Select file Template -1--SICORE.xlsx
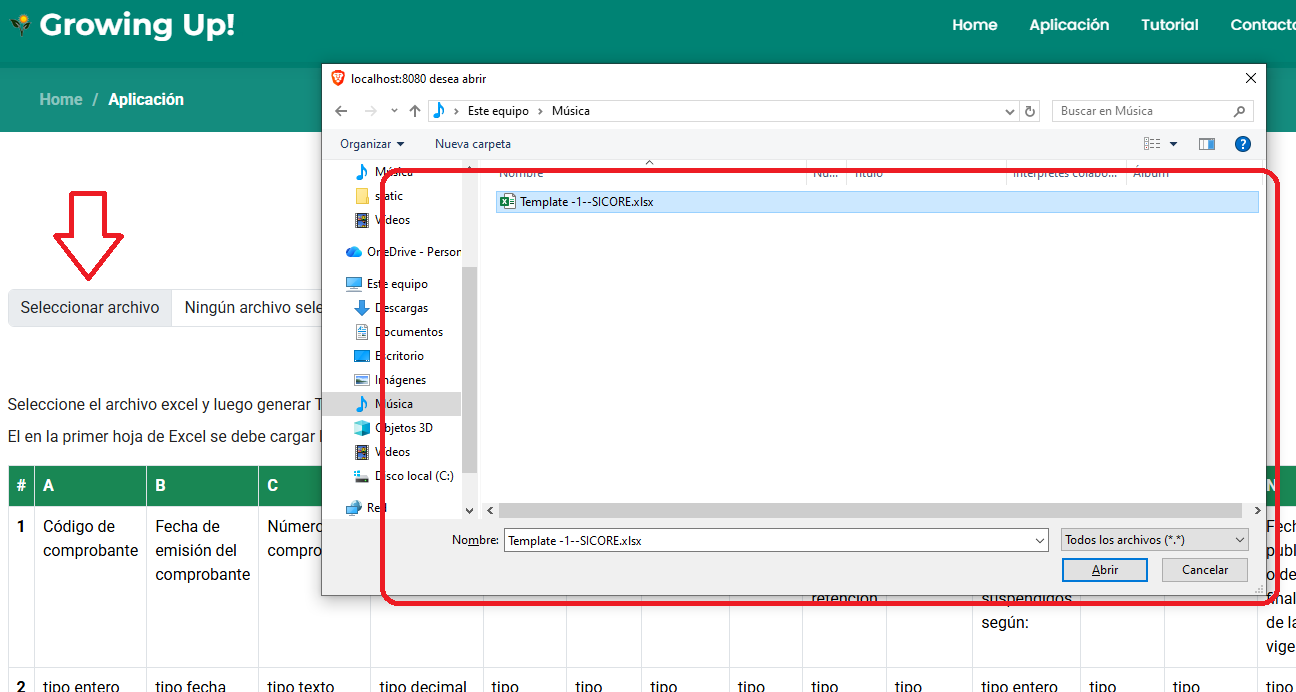The image size is (1296, 692). click(876, 201)
